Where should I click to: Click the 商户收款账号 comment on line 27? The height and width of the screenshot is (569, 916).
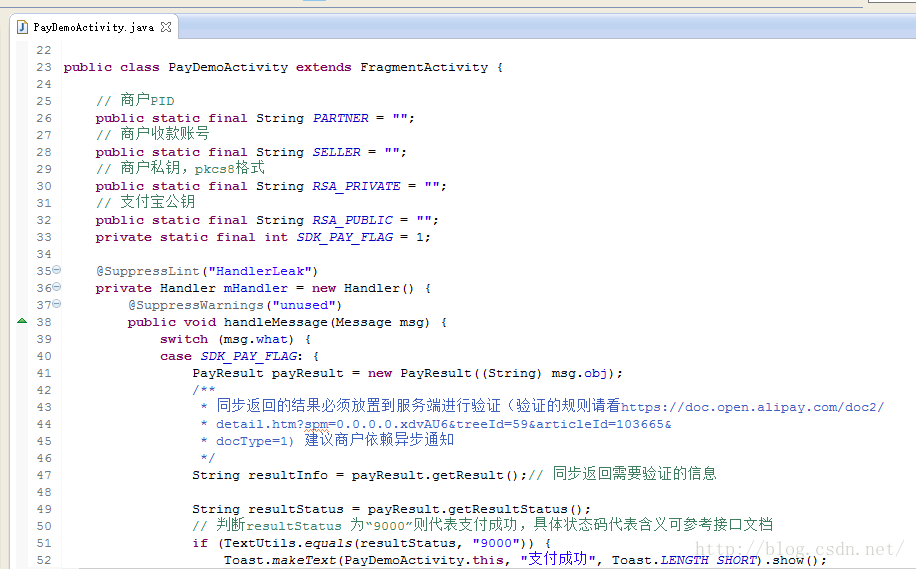[153, 134]
